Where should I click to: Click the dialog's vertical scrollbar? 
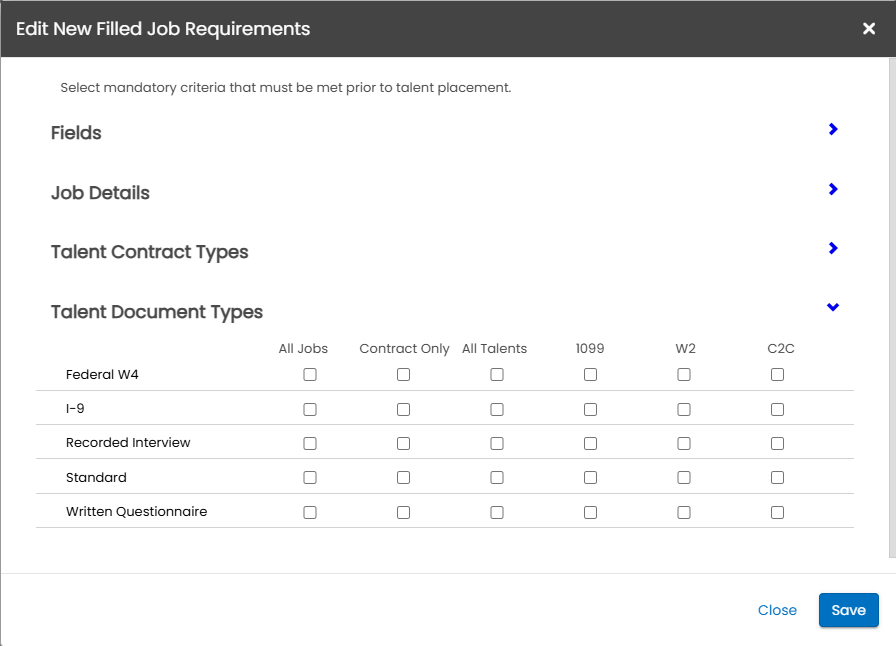point(892,300)
